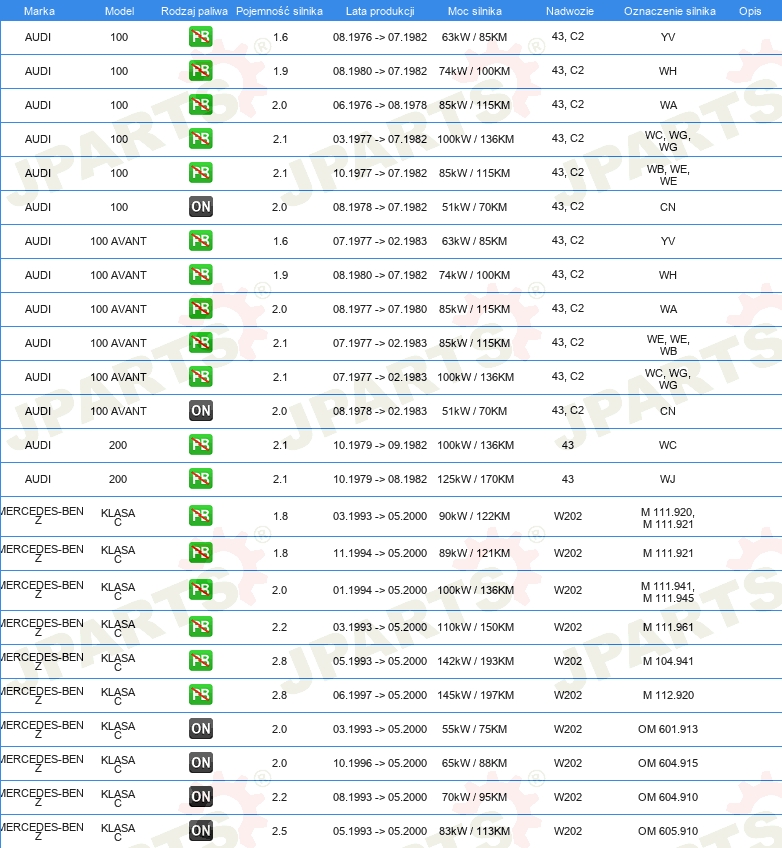Click power value '89kW / 121KM'
The width and height of the screenshot is (782, 848).
[474, 553]
